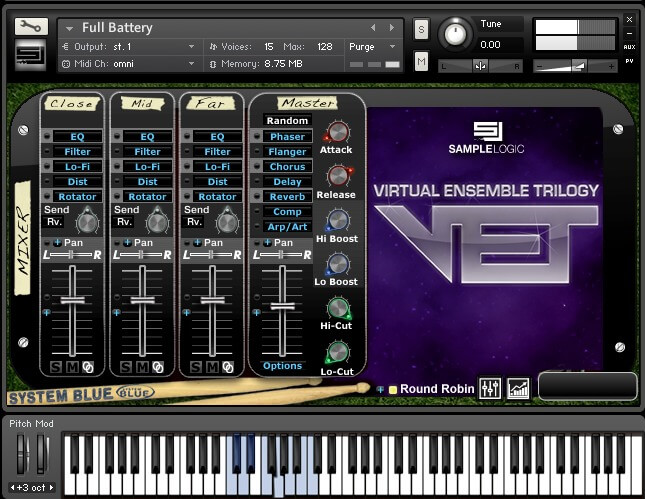The height and width of the screenshot is (499, 645).
Task: Click the Random button
Action: coord(287,121)
